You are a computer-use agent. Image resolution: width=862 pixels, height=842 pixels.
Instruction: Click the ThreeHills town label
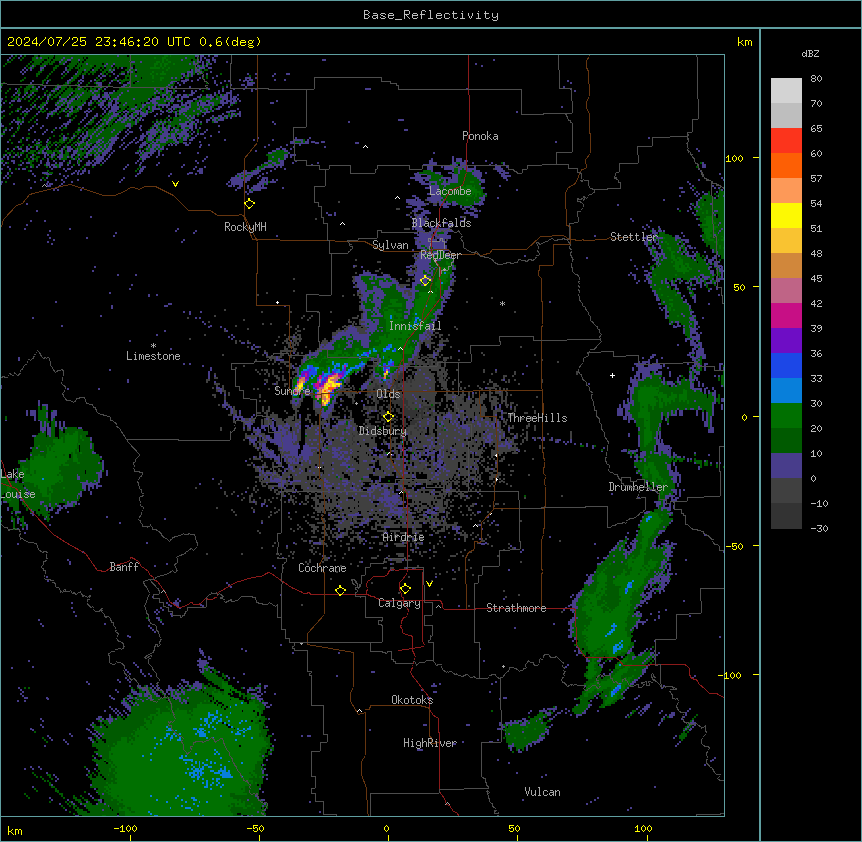(x=537, y=418)
